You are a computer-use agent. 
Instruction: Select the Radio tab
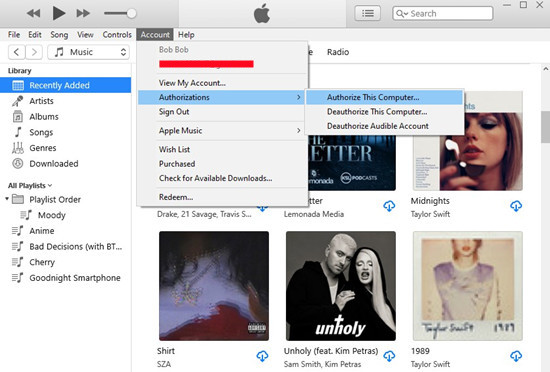338,52
